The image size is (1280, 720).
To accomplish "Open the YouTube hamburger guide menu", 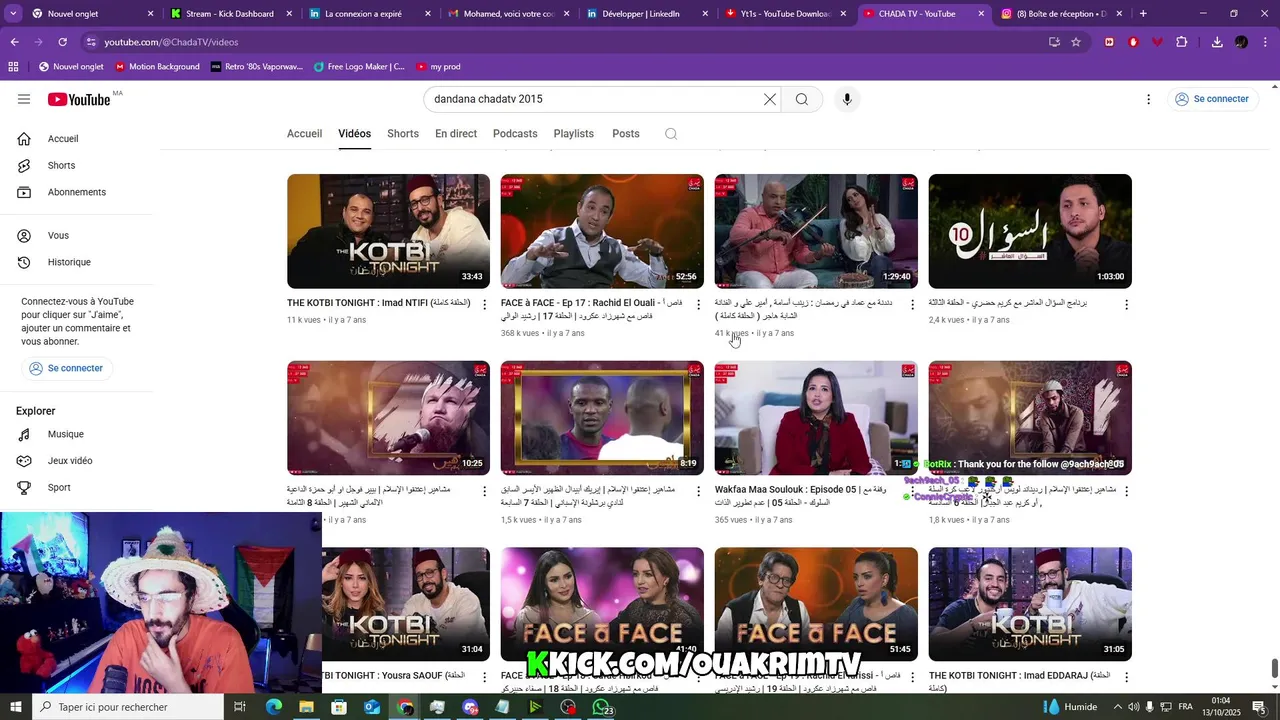I will (x=24, y=99).
